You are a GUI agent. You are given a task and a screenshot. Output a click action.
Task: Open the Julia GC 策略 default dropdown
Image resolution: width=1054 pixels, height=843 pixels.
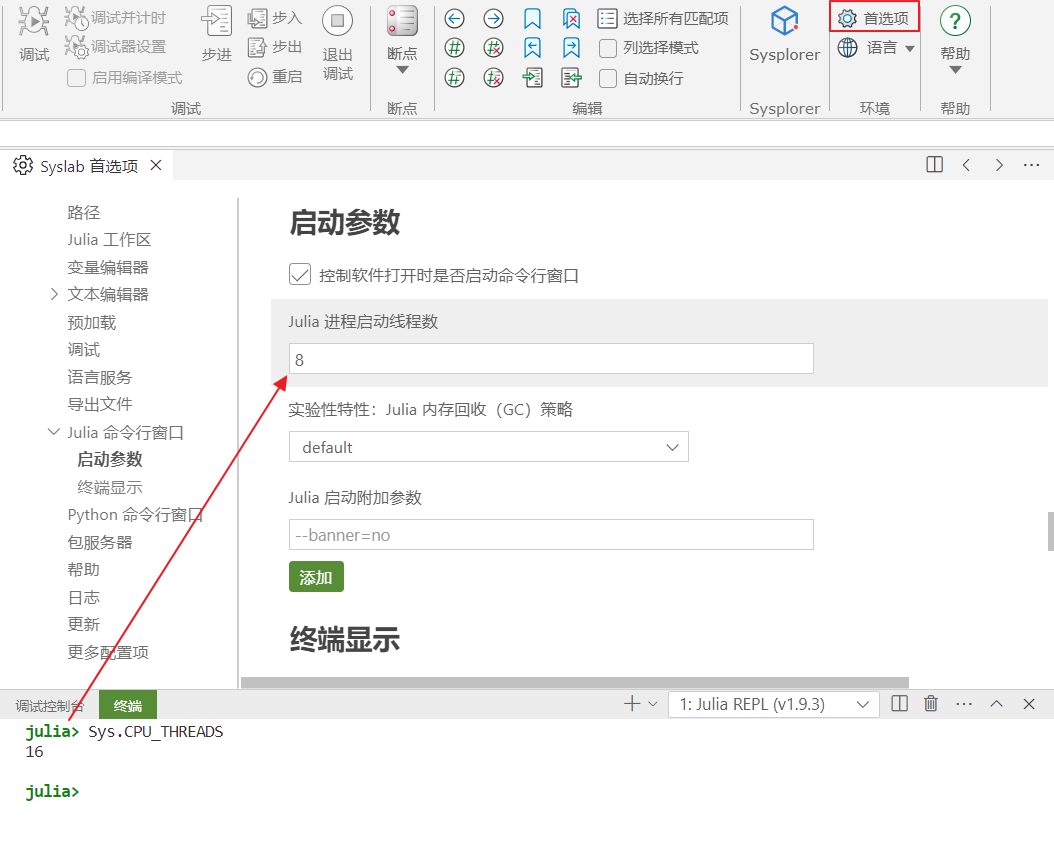click(x=488, y=447)
